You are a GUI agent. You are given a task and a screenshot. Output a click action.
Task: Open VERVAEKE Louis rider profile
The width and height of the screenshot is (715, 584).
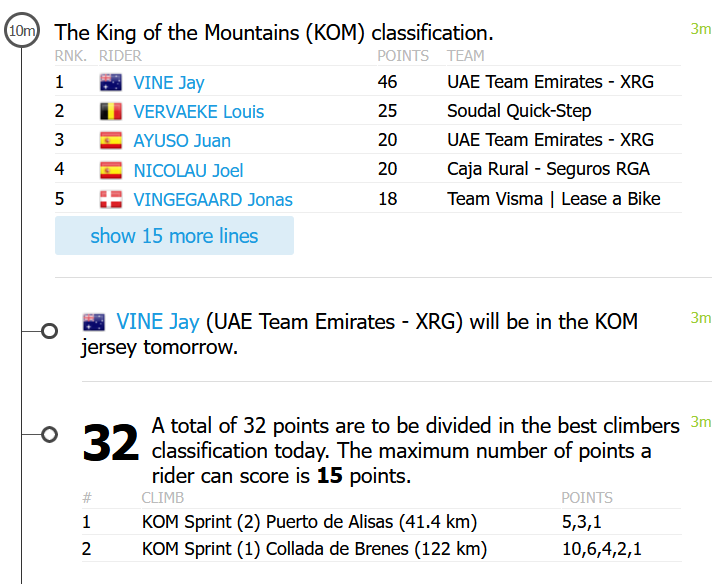point(198,112)
